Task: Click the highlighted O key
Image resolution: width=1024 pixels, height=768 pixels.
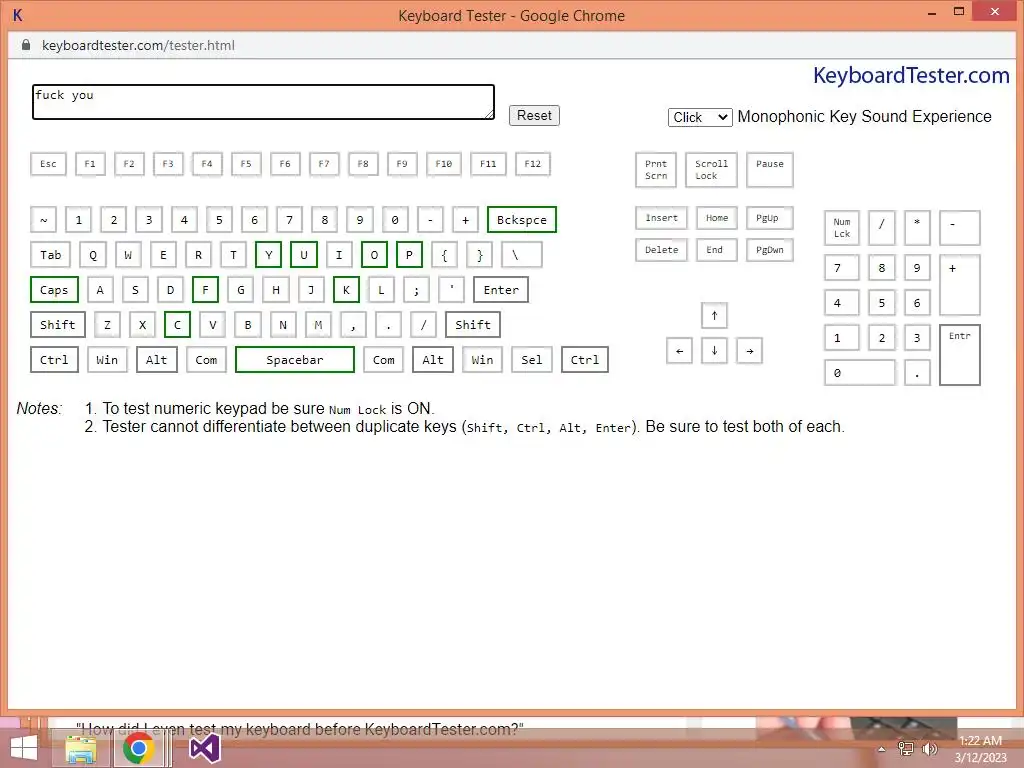Action: point(374,255)
